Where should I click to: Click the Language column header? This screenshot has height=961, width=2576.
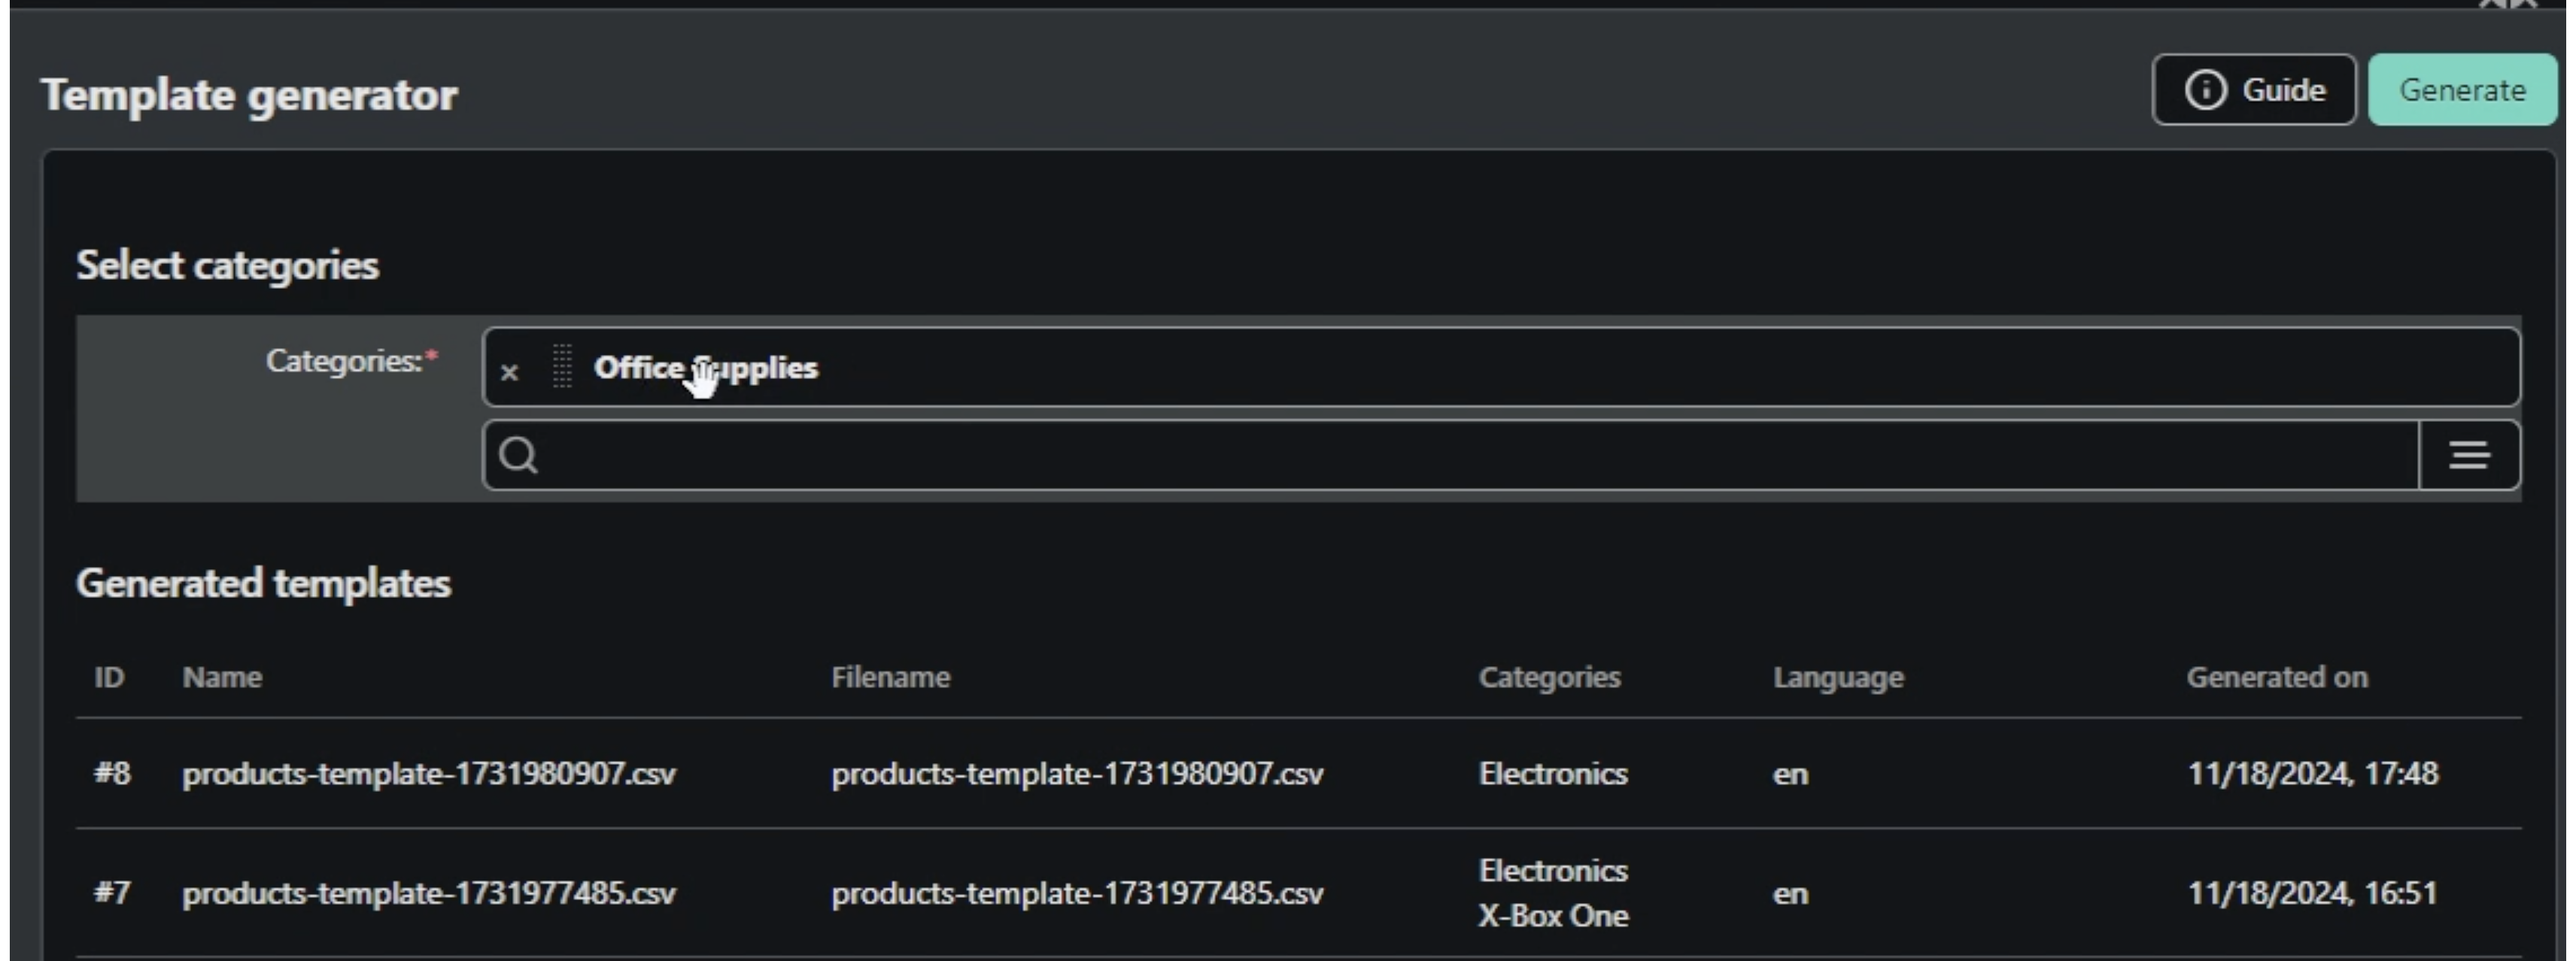[1838, 677]
